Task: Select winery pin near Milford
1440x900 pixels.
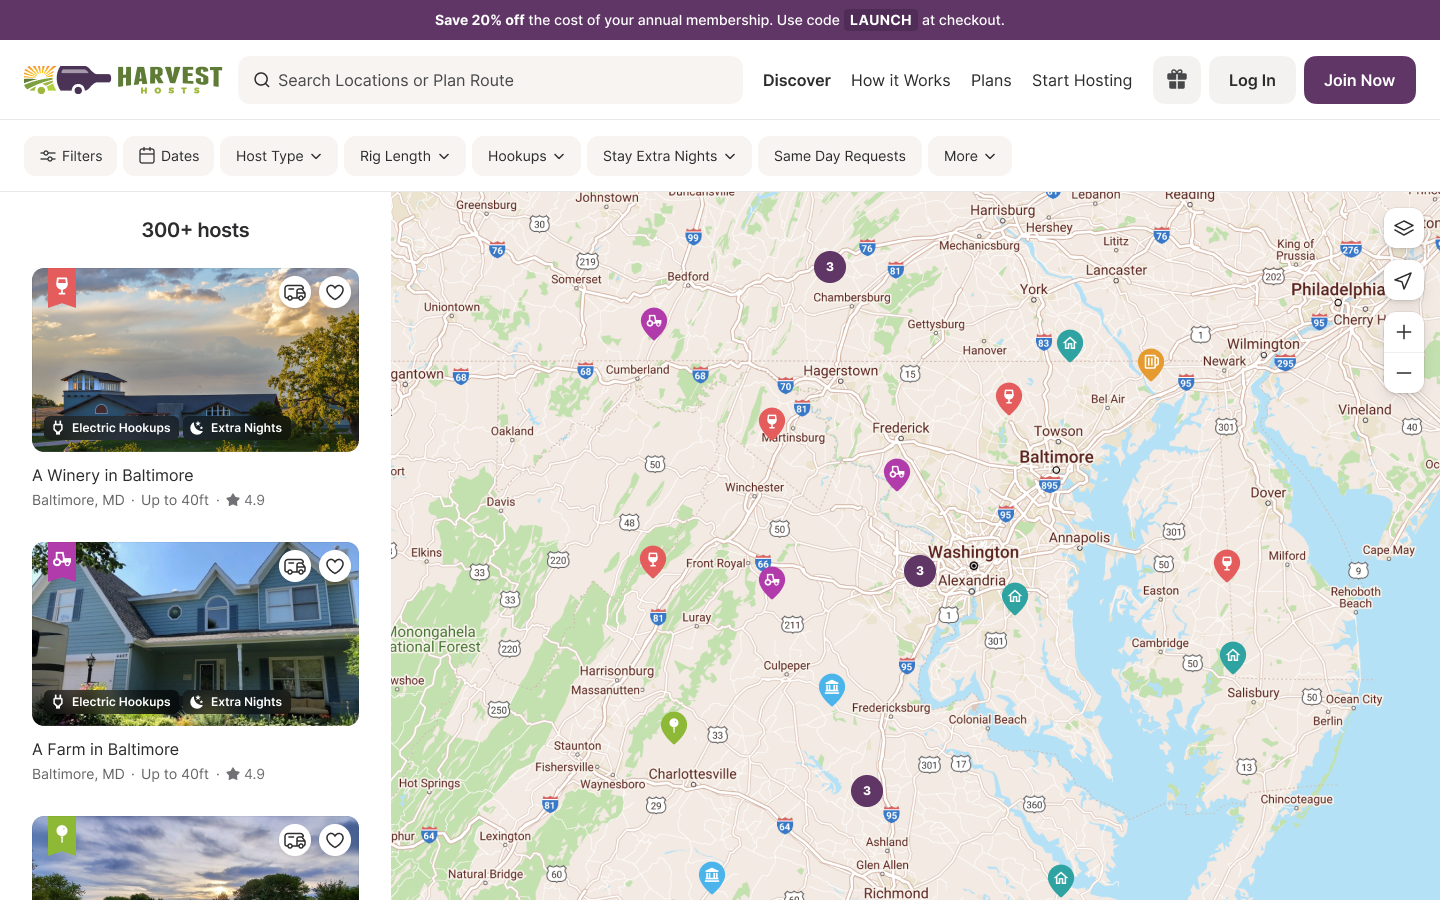Action: pyautogui.click(x=1227, y=565)
